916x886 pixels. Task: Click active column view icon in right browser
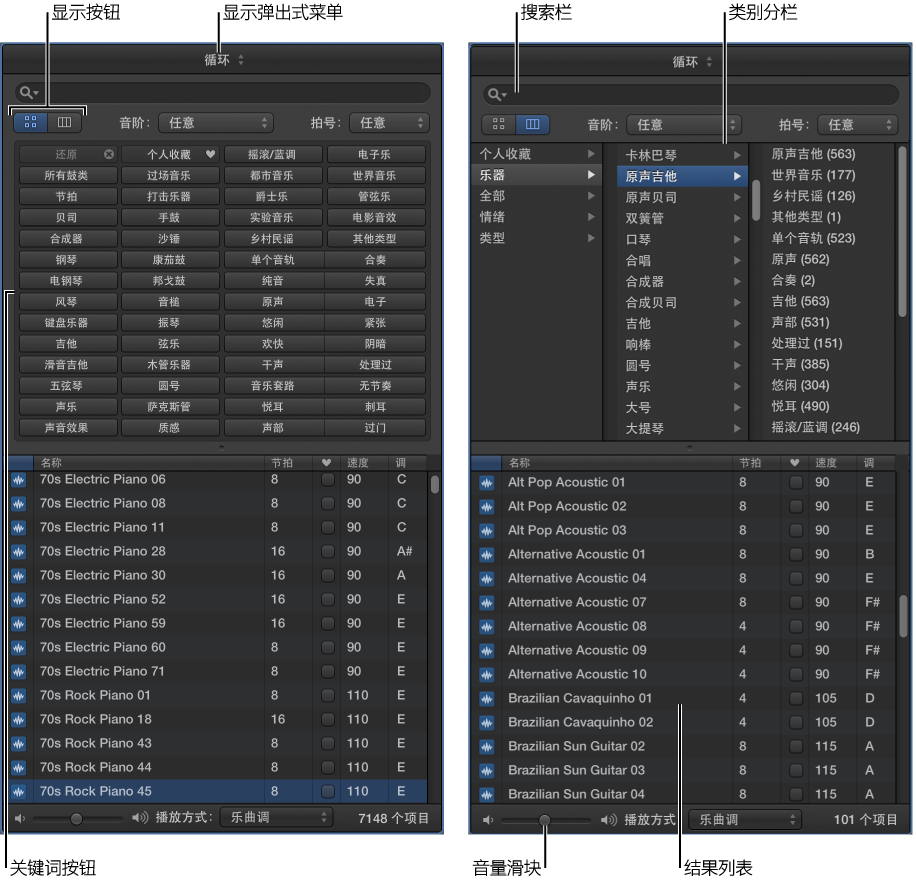[x=532, y=124]
